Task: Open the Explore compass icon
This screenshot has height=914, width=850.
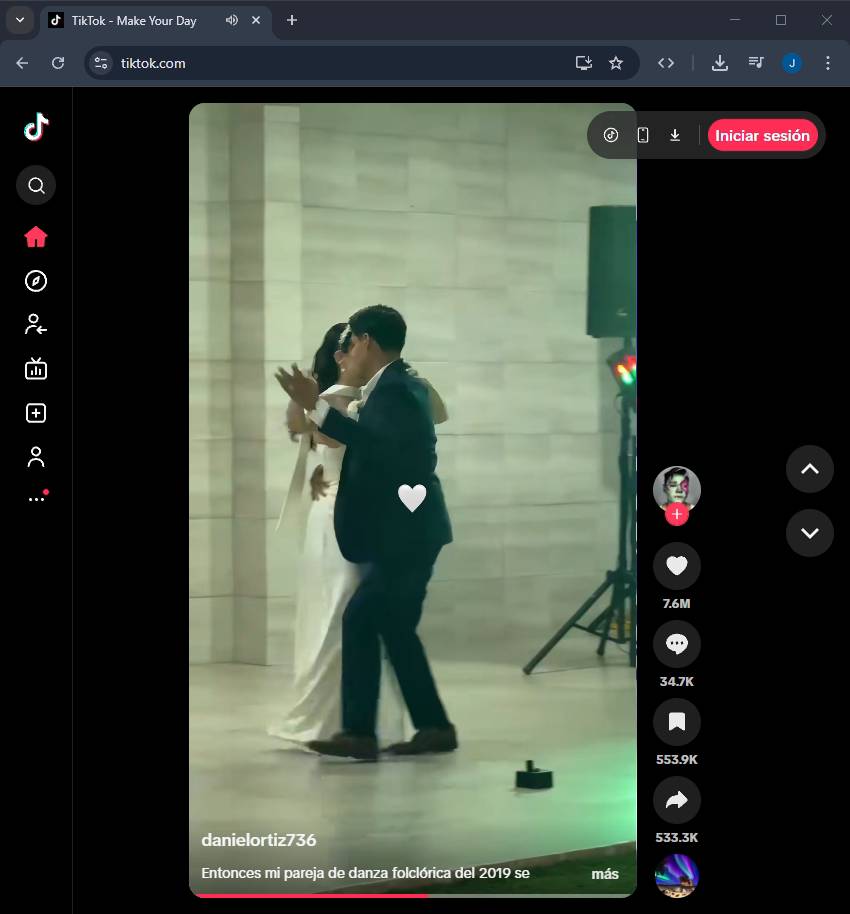Action: (x=36, y=281)
